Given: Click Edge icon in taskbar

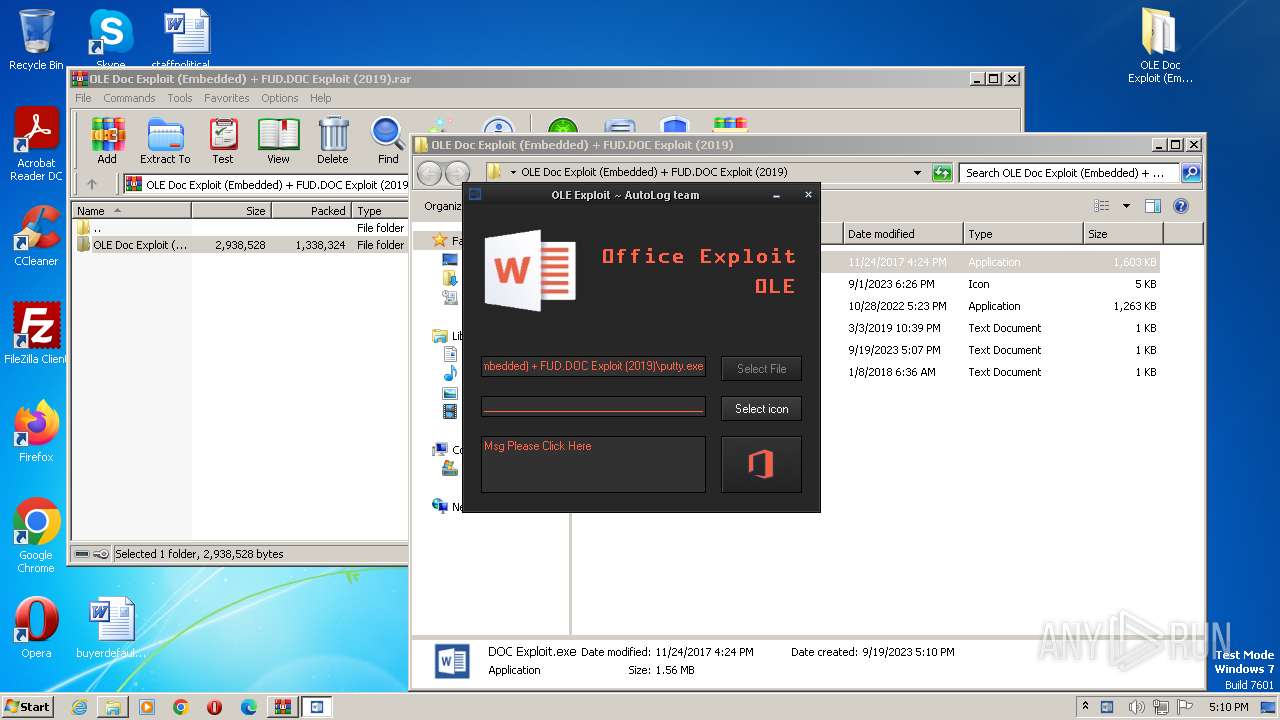Looking at the screenshot, I should click(248, 707).
